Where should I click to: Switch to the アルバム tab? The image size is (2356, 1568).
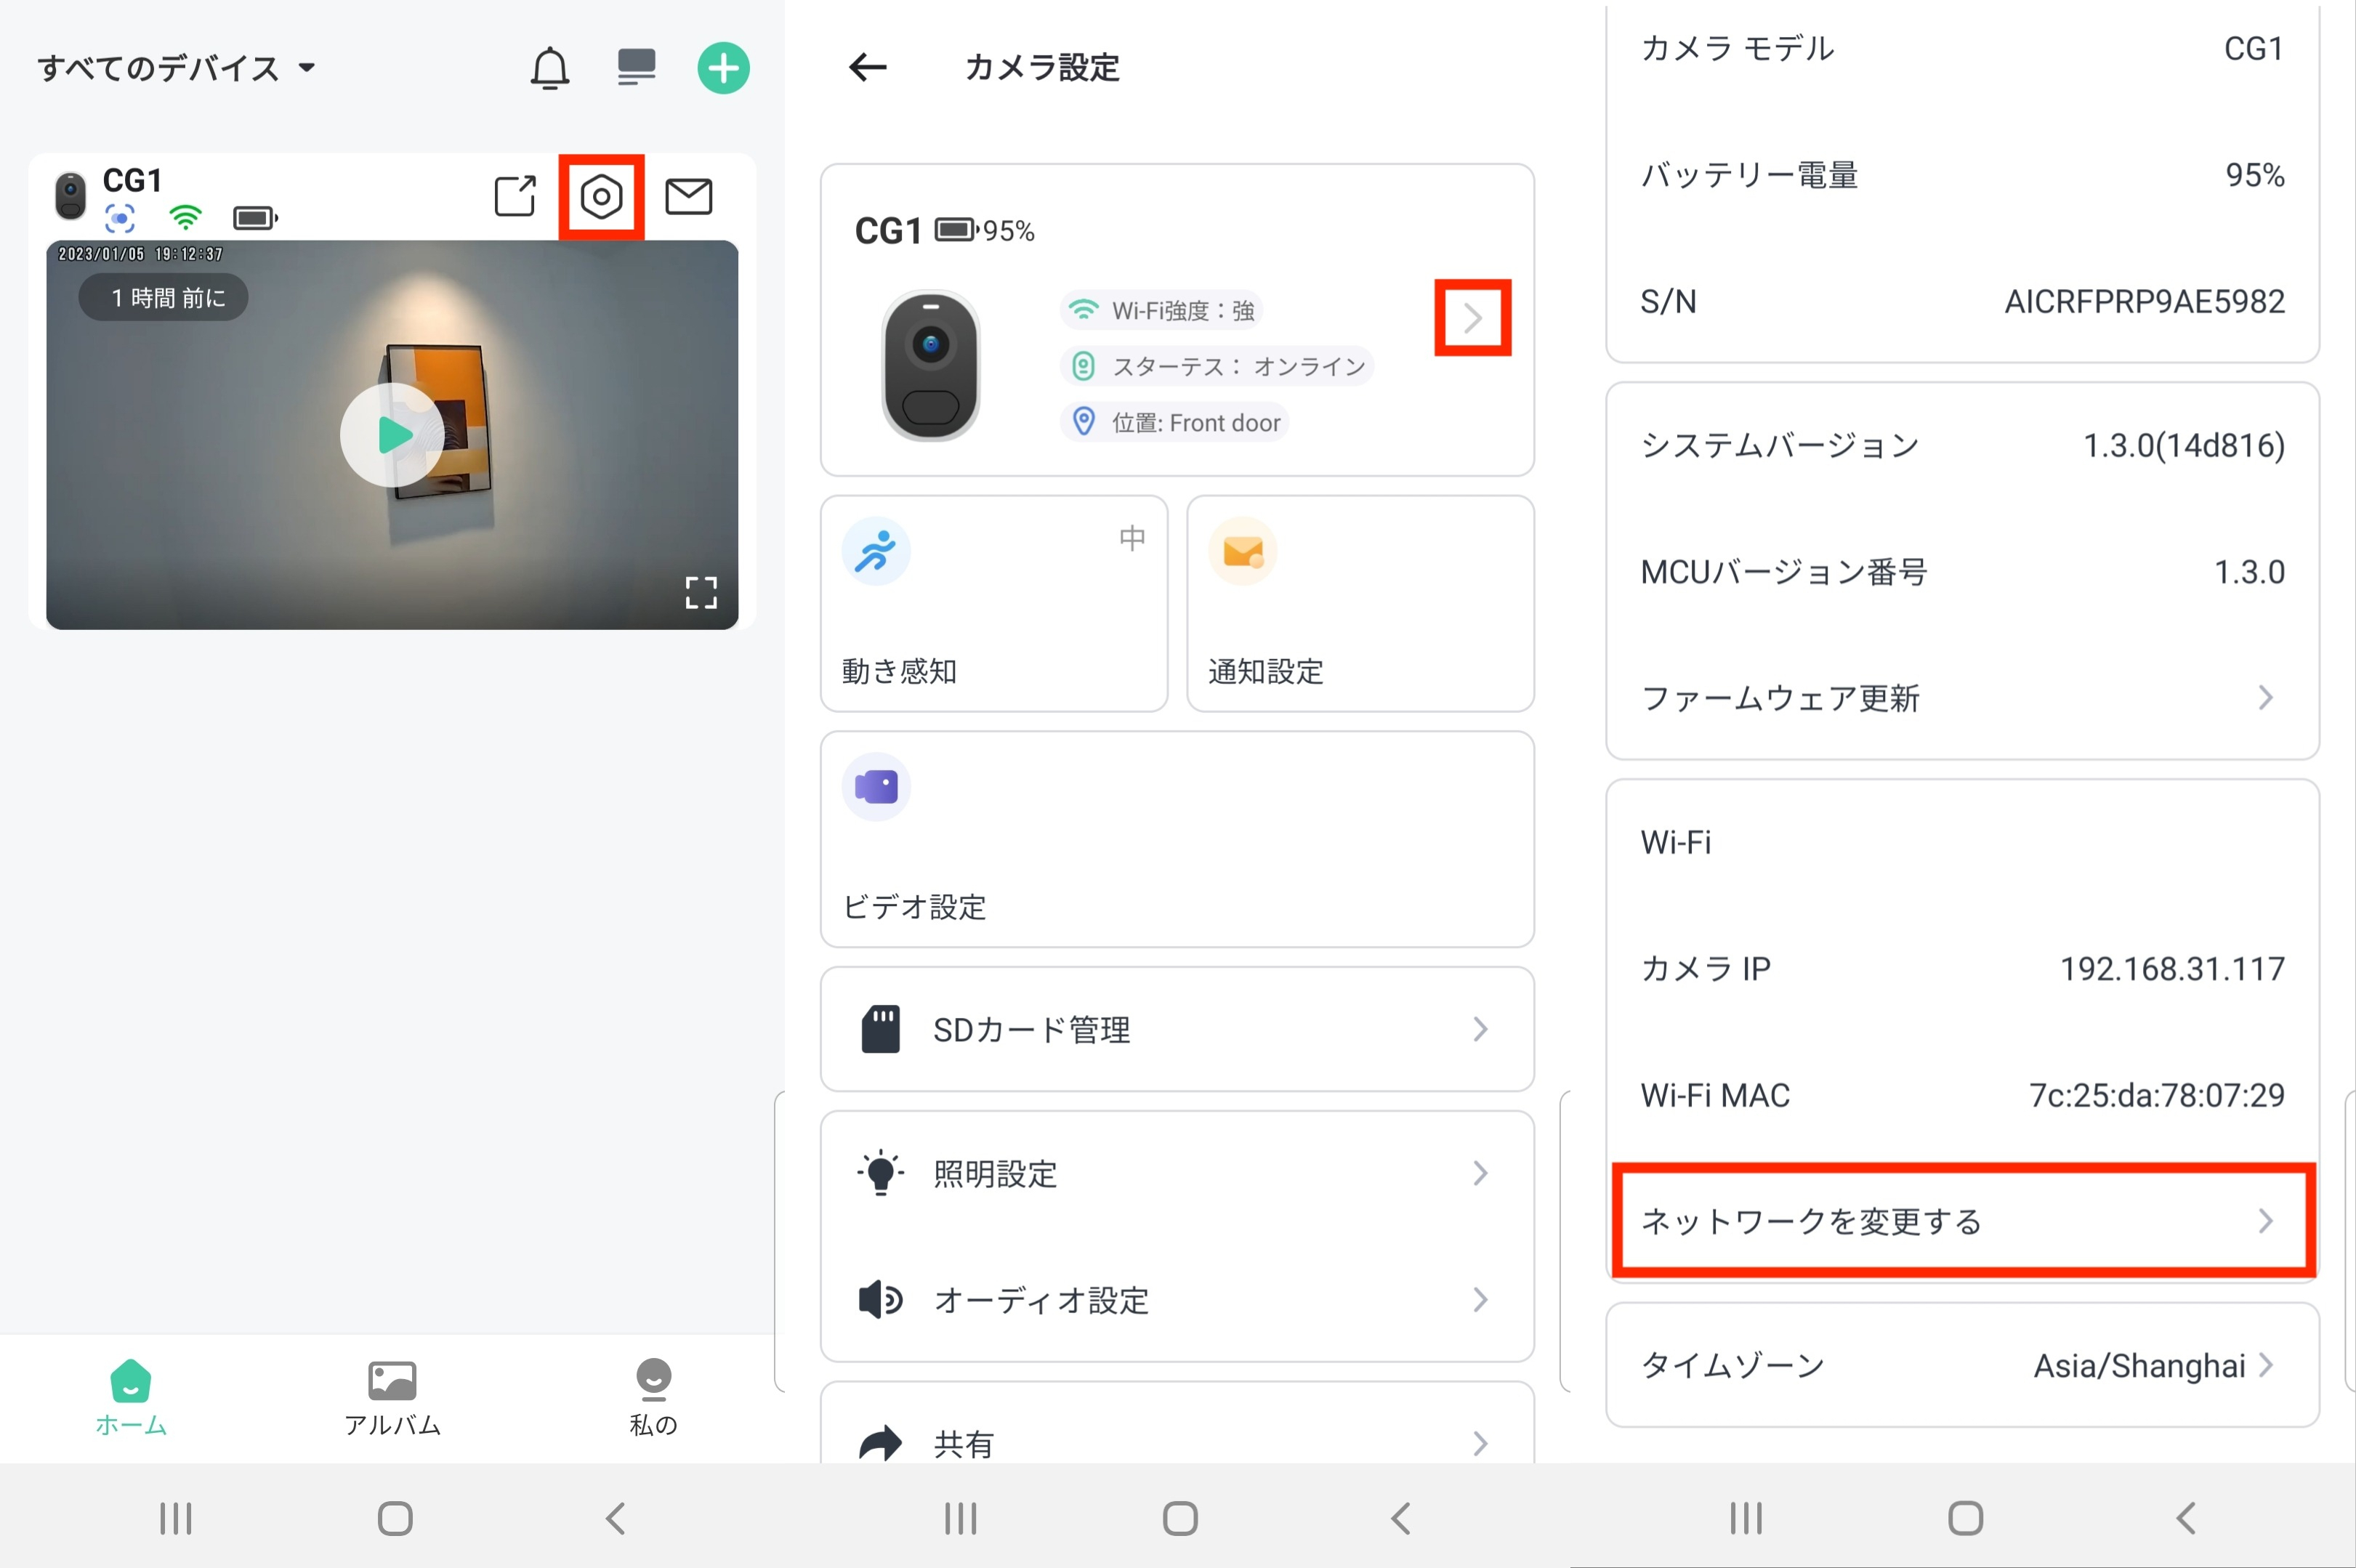(392, 1398)
